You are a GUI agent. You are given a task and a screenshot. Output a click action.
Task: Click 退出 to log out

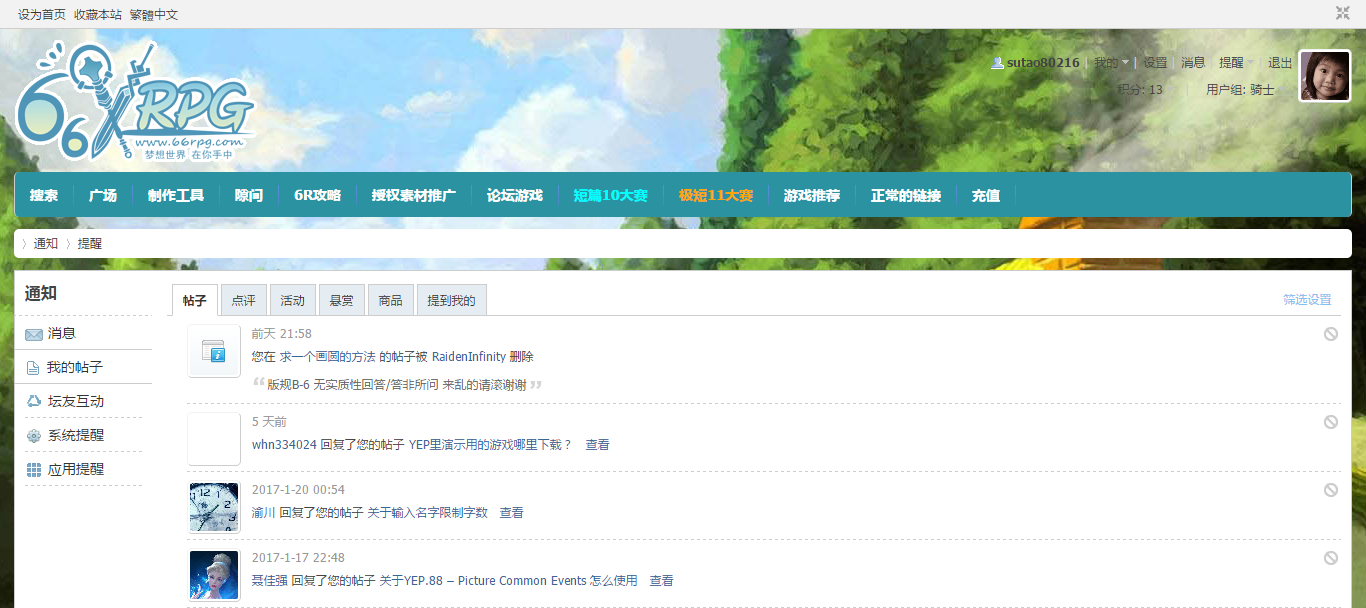click(x=1280, y=62)
